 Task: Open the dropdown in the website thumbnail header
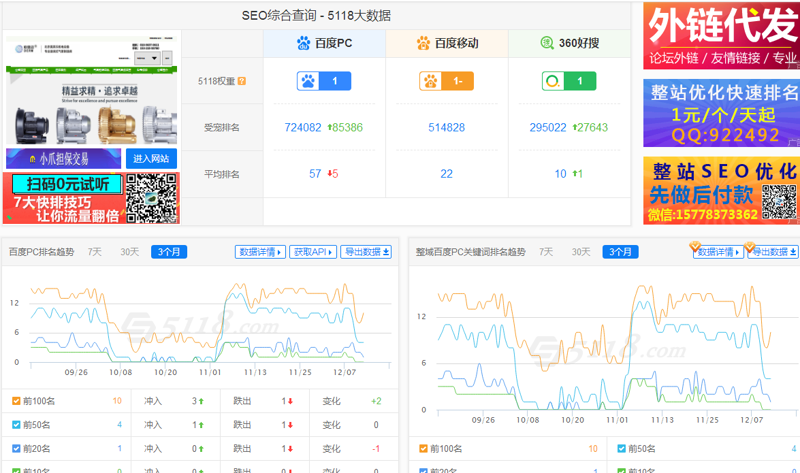point(147,58)
